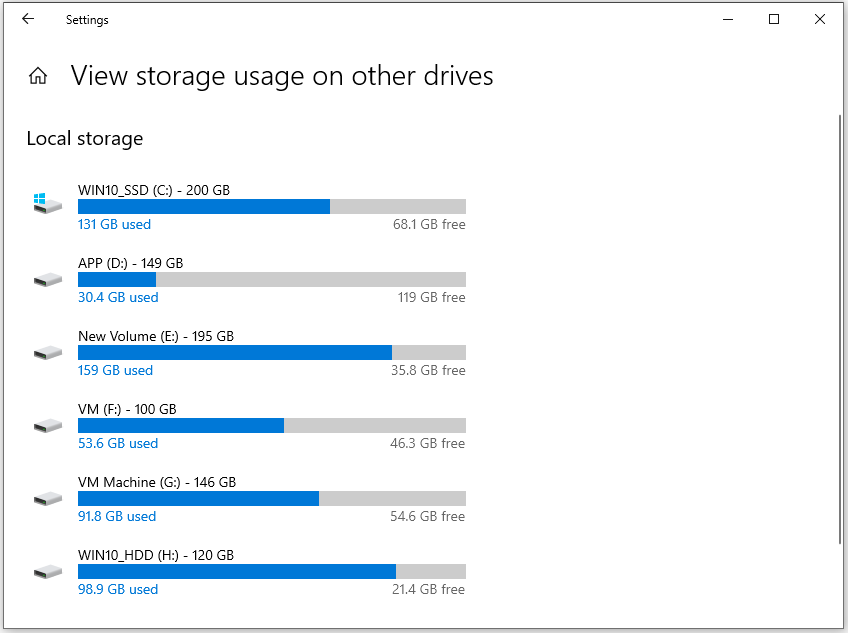Open storage details via 131 GB used link
Viewport: 848px width, 633px height.
pos(114,224)
